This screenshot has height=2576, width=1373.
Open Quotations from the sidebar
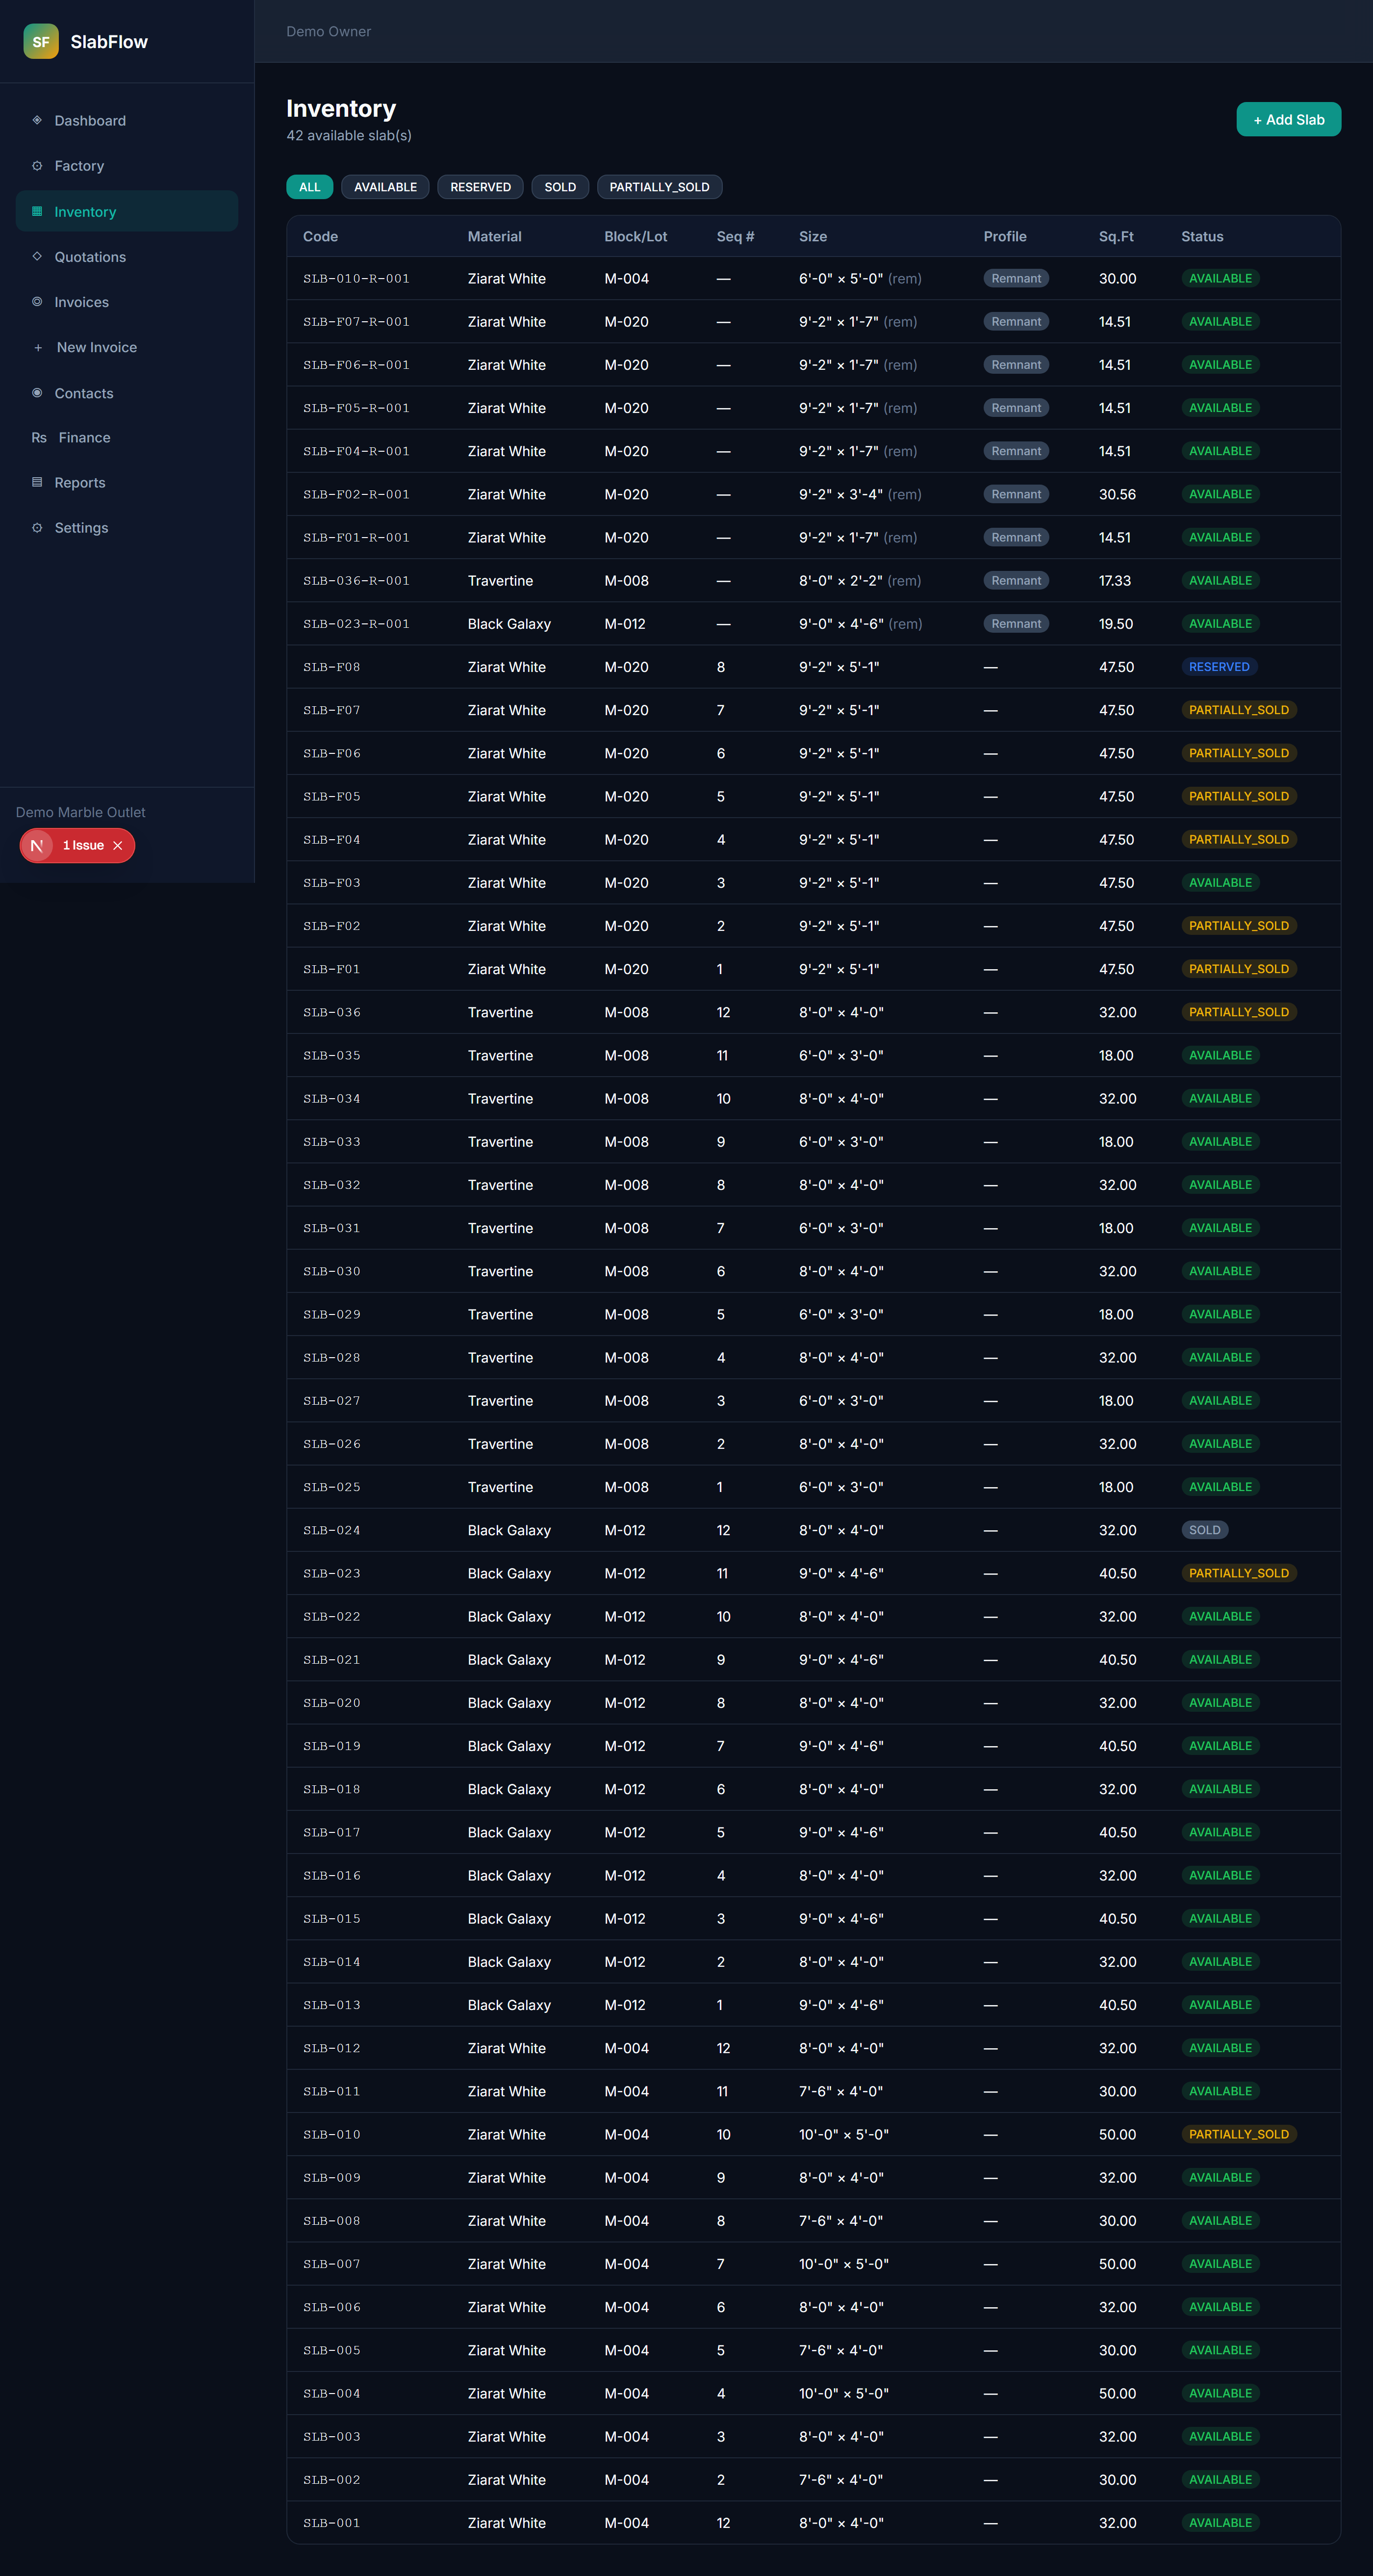point(127,257)
